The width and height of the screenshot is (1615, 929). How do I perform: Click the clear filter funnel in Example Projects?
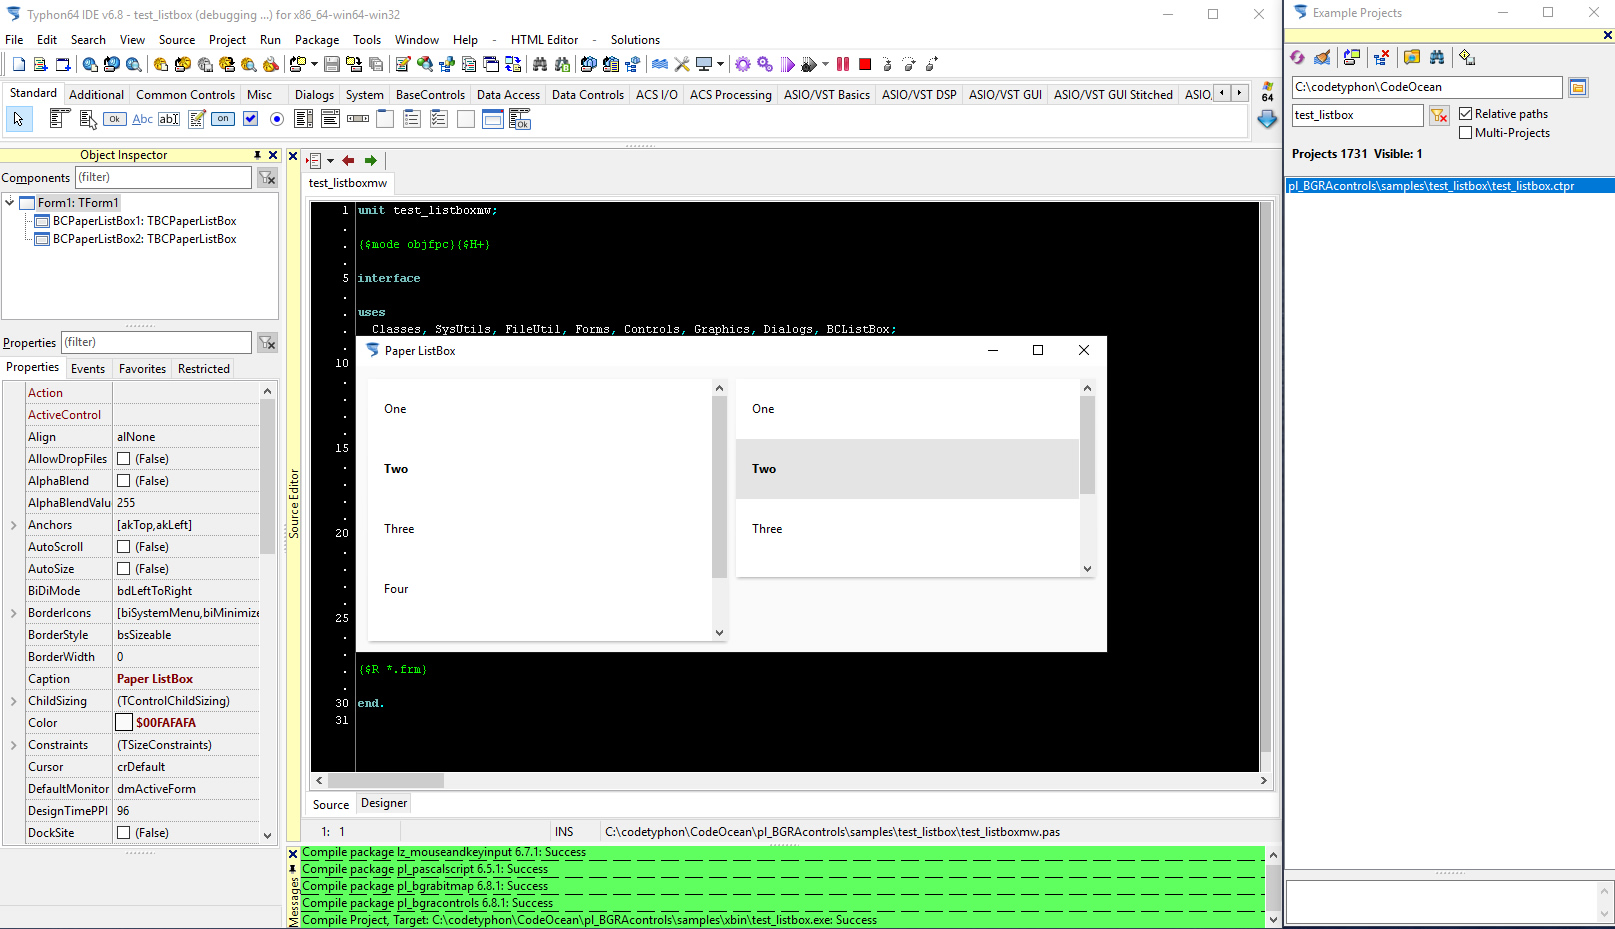click(1439, 115)
